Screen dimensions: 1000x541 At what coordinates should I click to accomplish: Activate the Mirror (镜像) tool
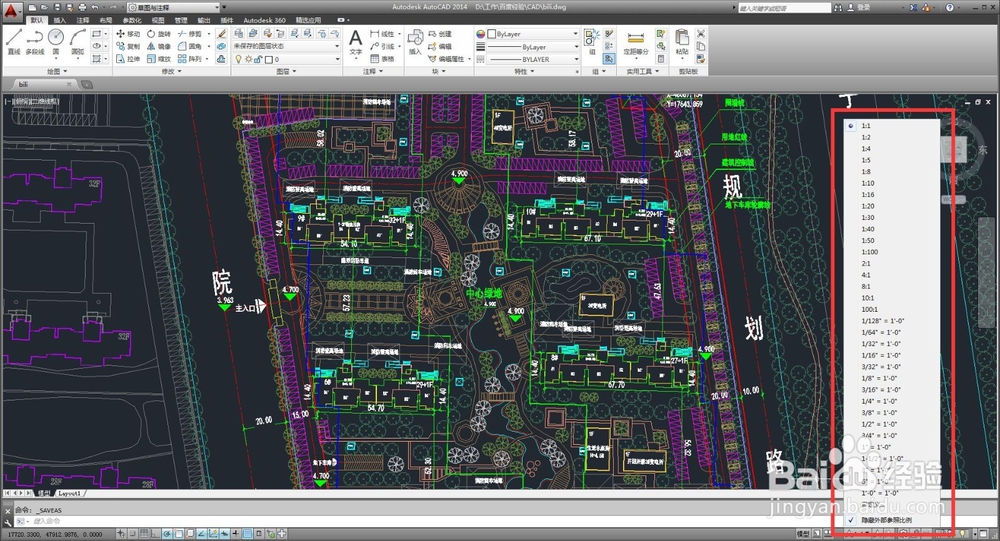click(158, 46)
